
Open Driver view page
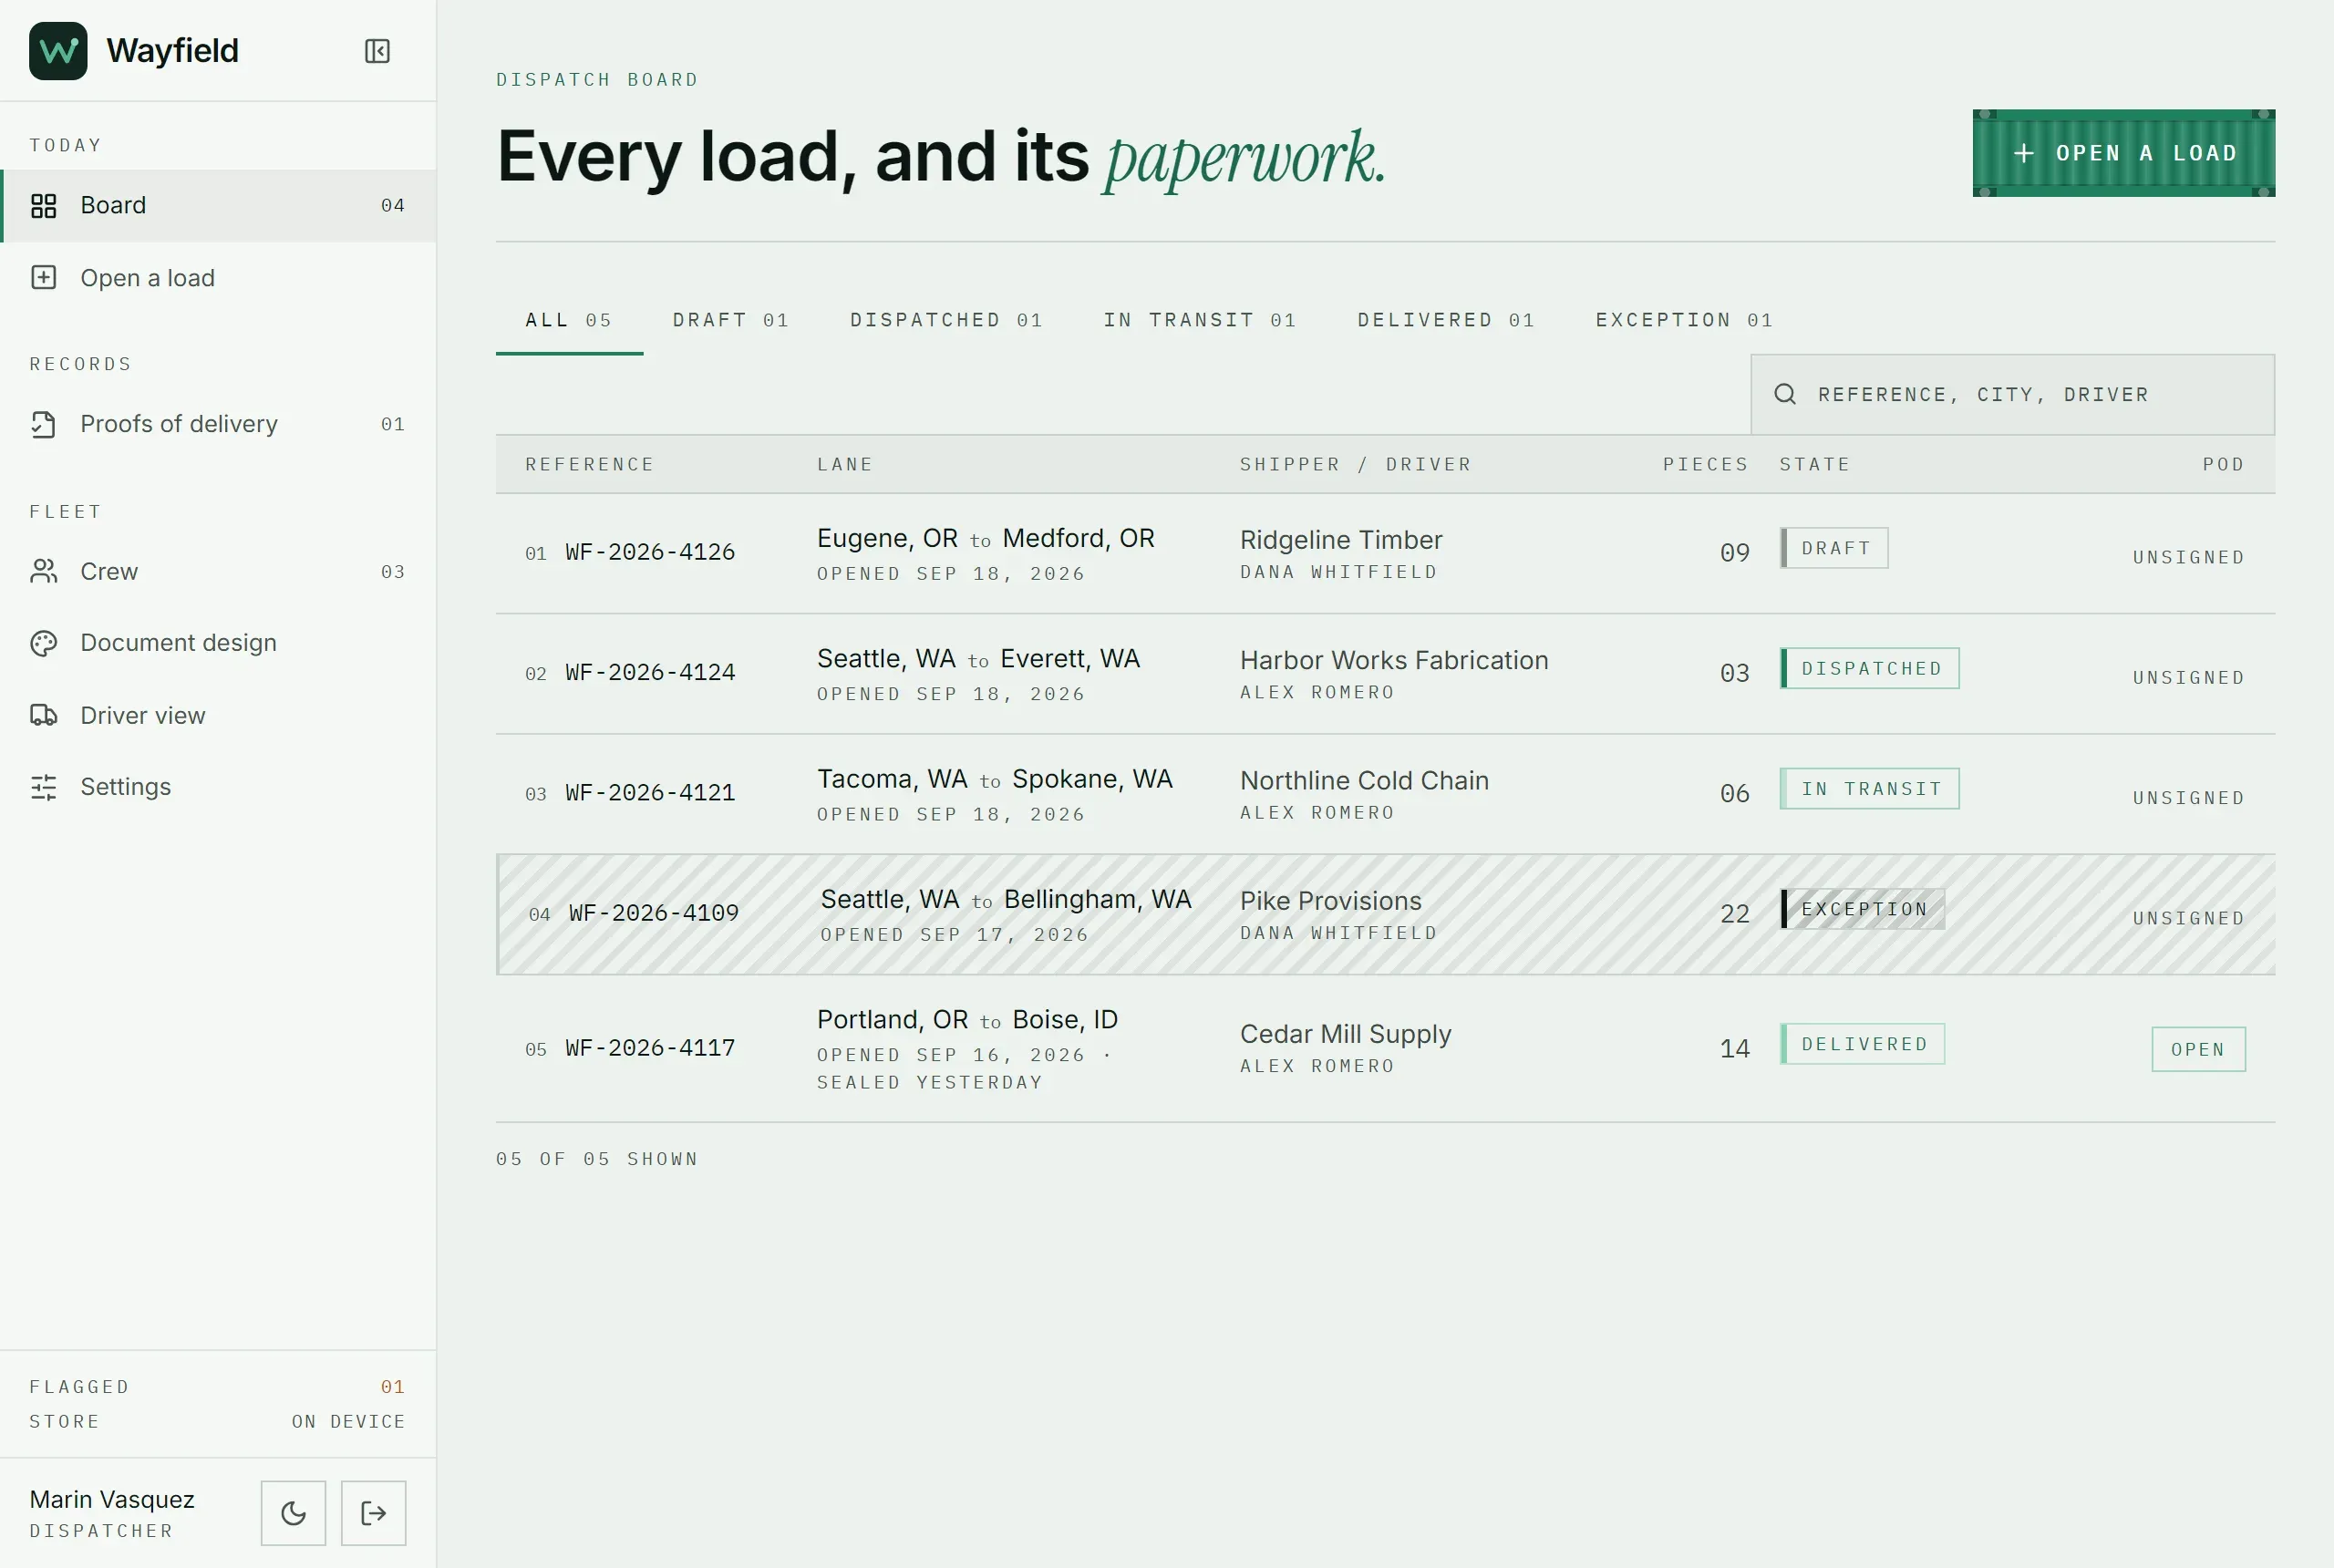(218, 715)
